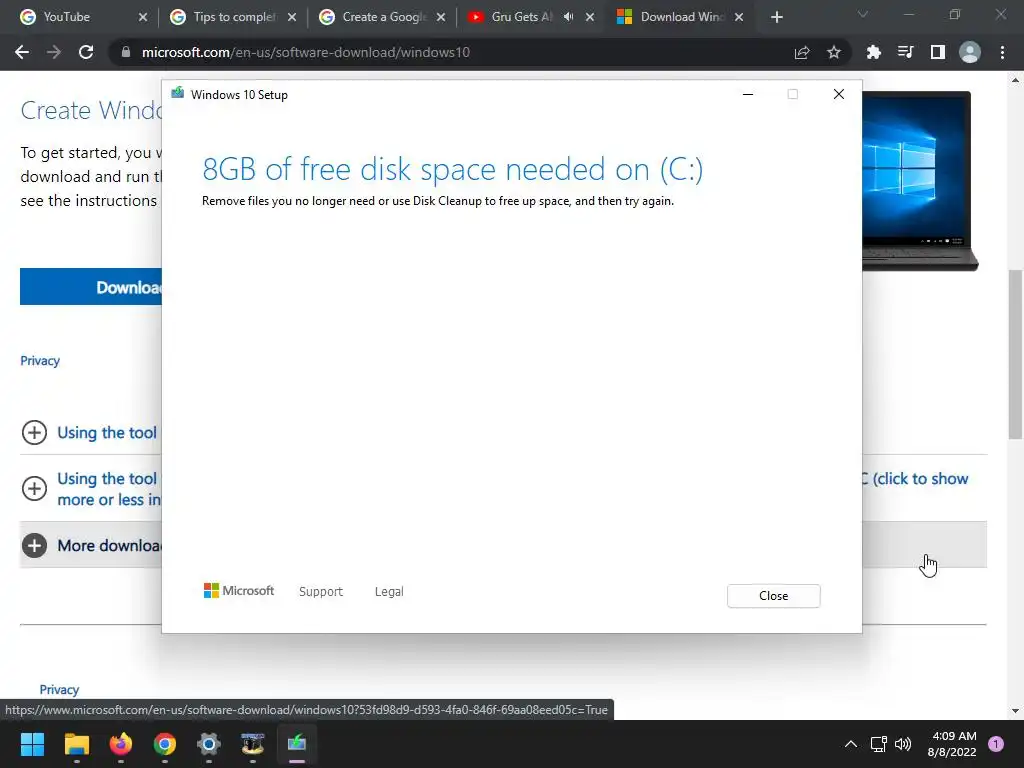Screen dimensions: 1024x768
Task: Open the bottom Privacy link on the page
Action: [x=59, y=690]
